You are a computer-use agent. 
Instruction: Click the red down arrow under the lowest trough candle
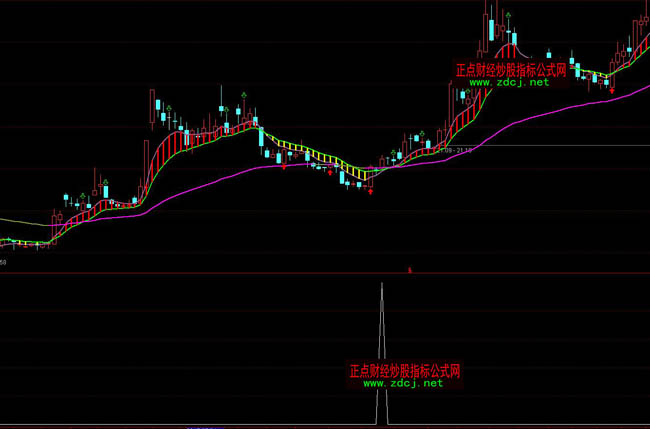370,191
